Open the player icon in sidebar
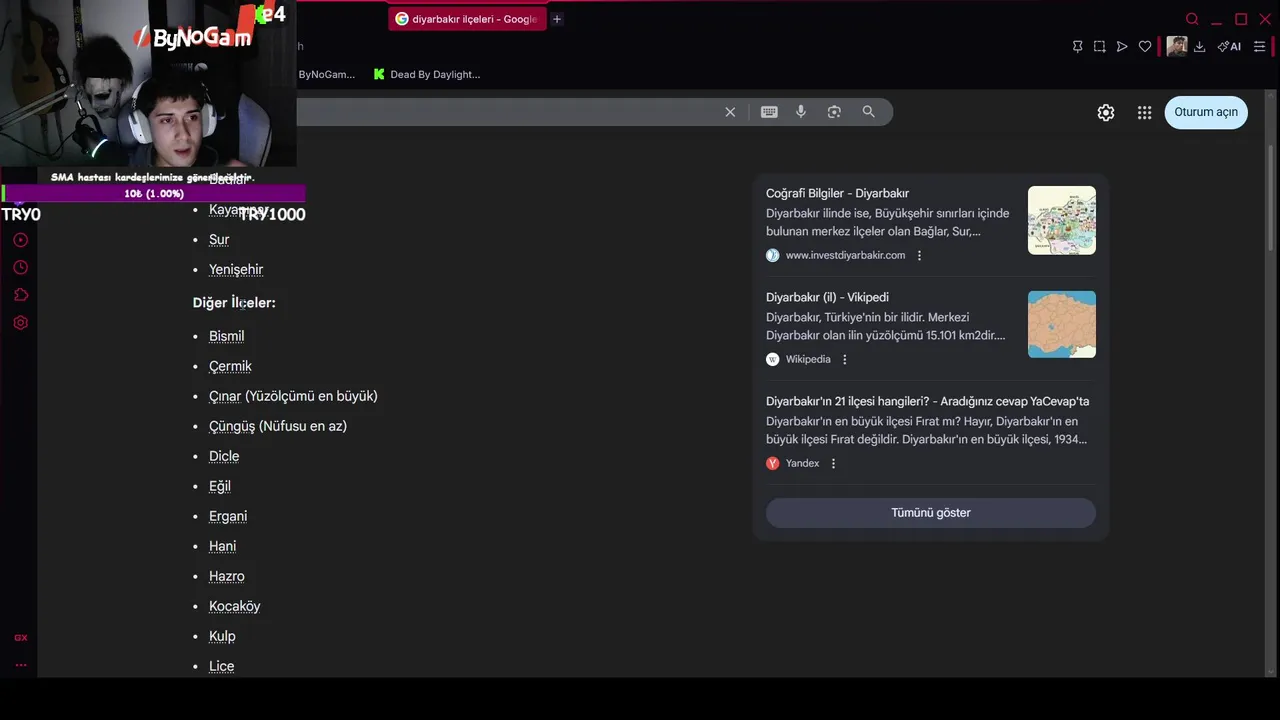The image size is (1280, 720). coord(21,240)
